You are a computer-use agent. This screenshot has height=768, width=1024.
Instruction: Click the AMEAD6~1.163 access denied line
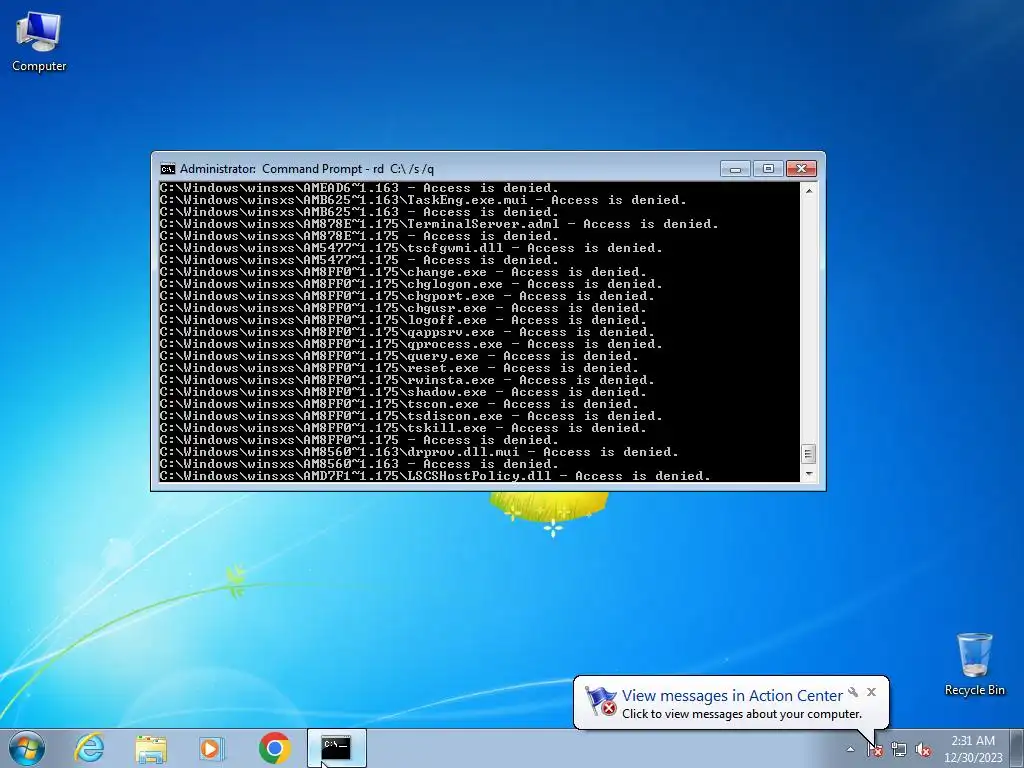(x=359, y=188)
